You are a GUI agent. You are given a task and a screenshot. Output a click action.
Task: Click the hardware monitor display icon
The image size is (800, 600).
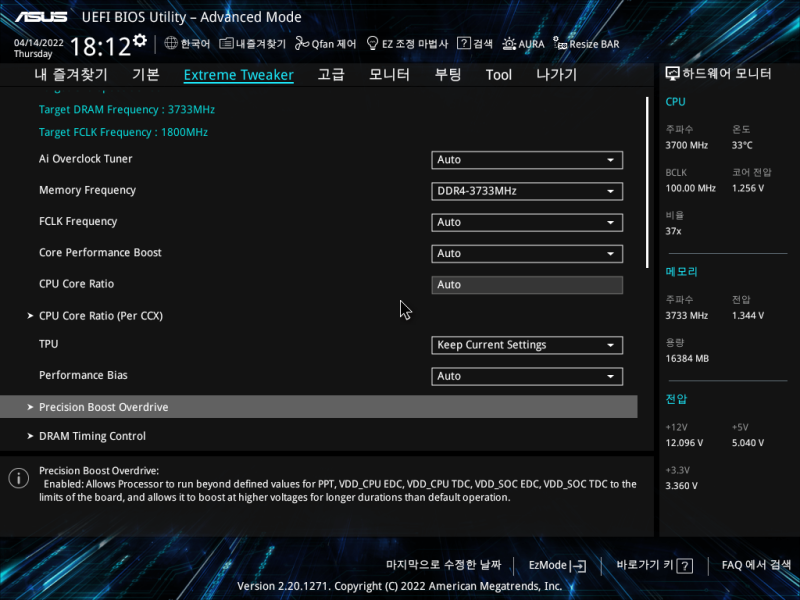coord(672,74)
